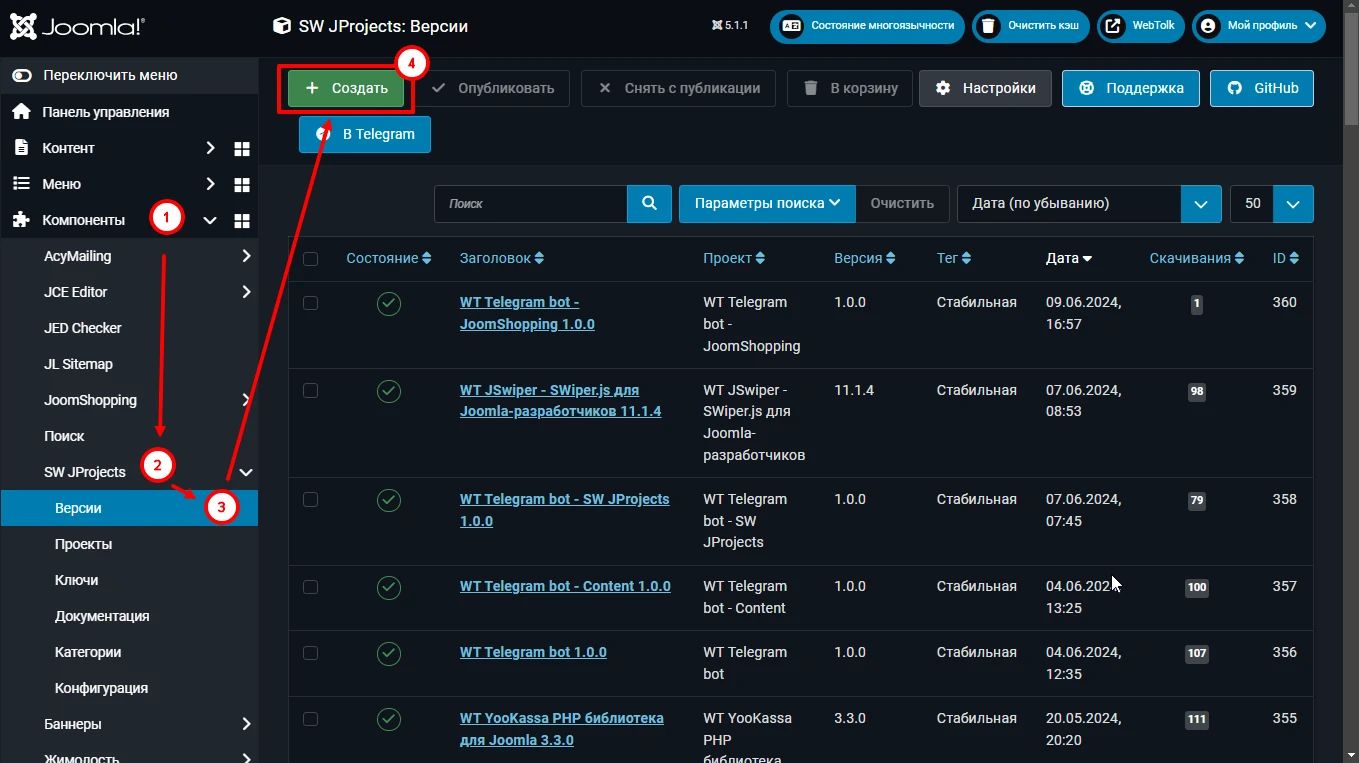
Task: Open the Компоненты dashboard grid icon
Action: (241, 221)
